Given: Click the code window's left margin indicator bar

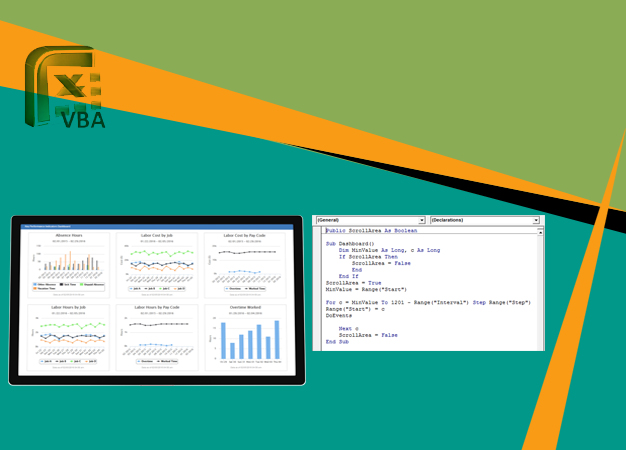Looking at the screenshot, I should point(317,288).
